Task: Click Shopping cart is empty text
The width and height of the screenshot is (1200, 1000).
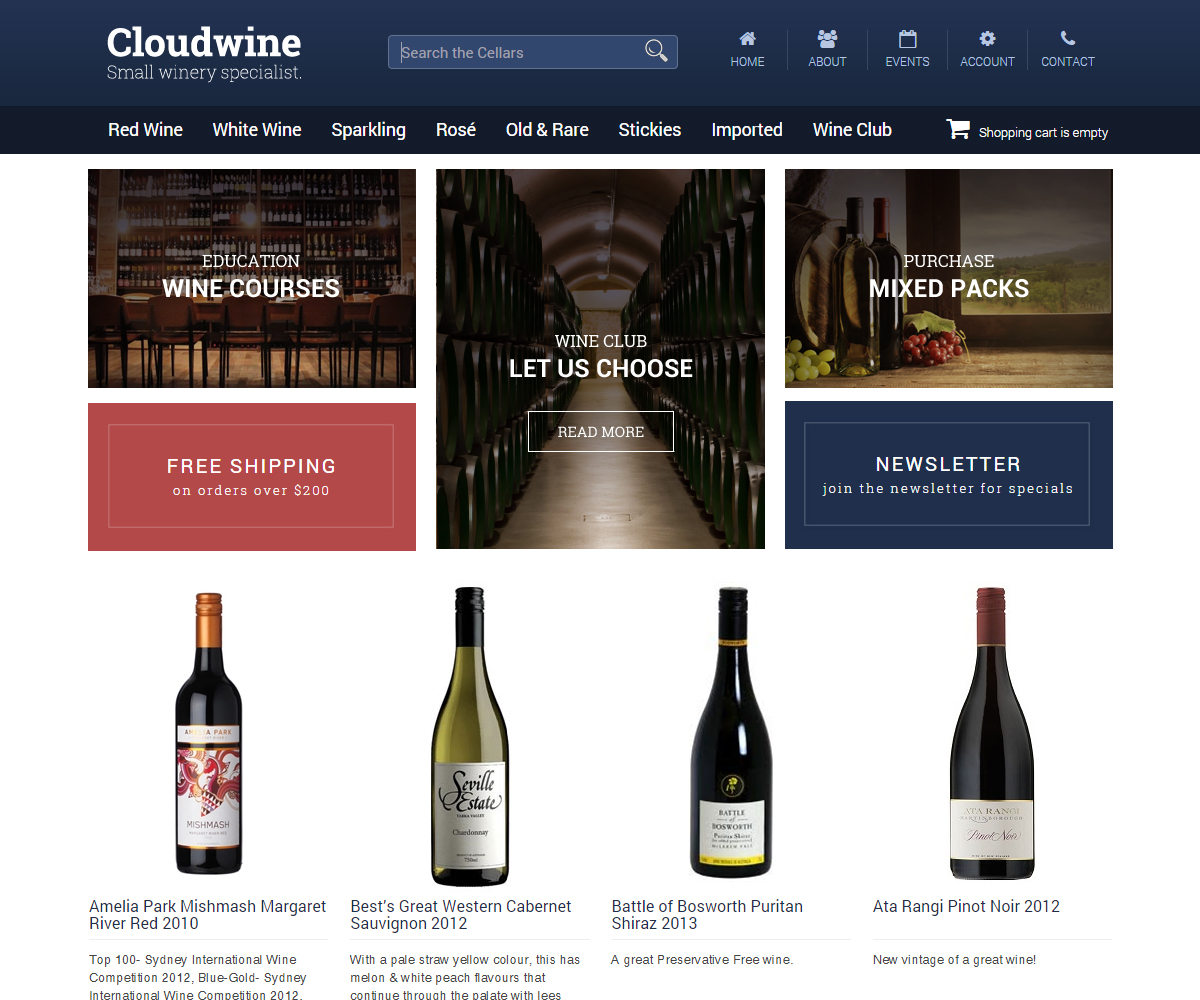Action: (x=1043, y=132)
